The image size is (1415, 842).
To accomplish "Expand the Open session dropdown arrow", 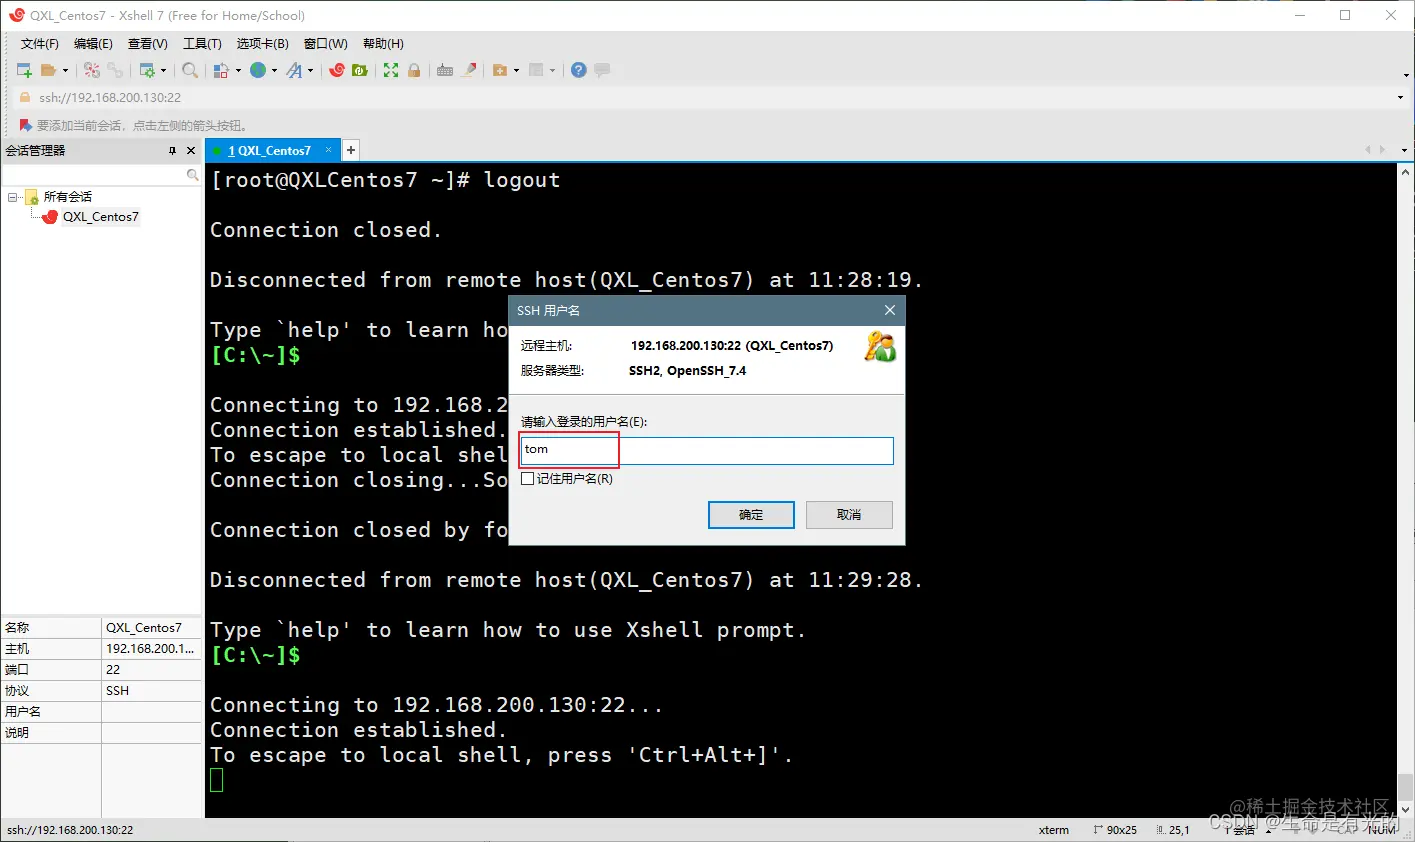I will pyautogui.click(x=66, y=70).
